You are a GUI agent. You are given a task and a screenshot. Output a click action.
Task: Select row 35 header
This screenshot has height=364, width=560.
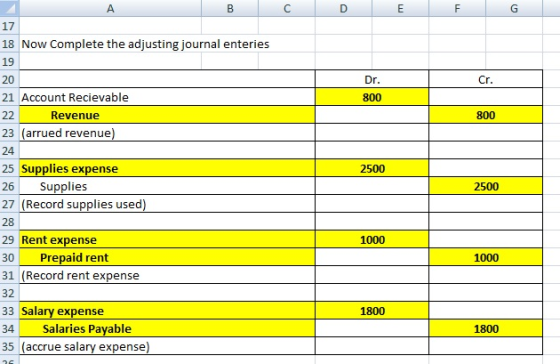(9, 346)
